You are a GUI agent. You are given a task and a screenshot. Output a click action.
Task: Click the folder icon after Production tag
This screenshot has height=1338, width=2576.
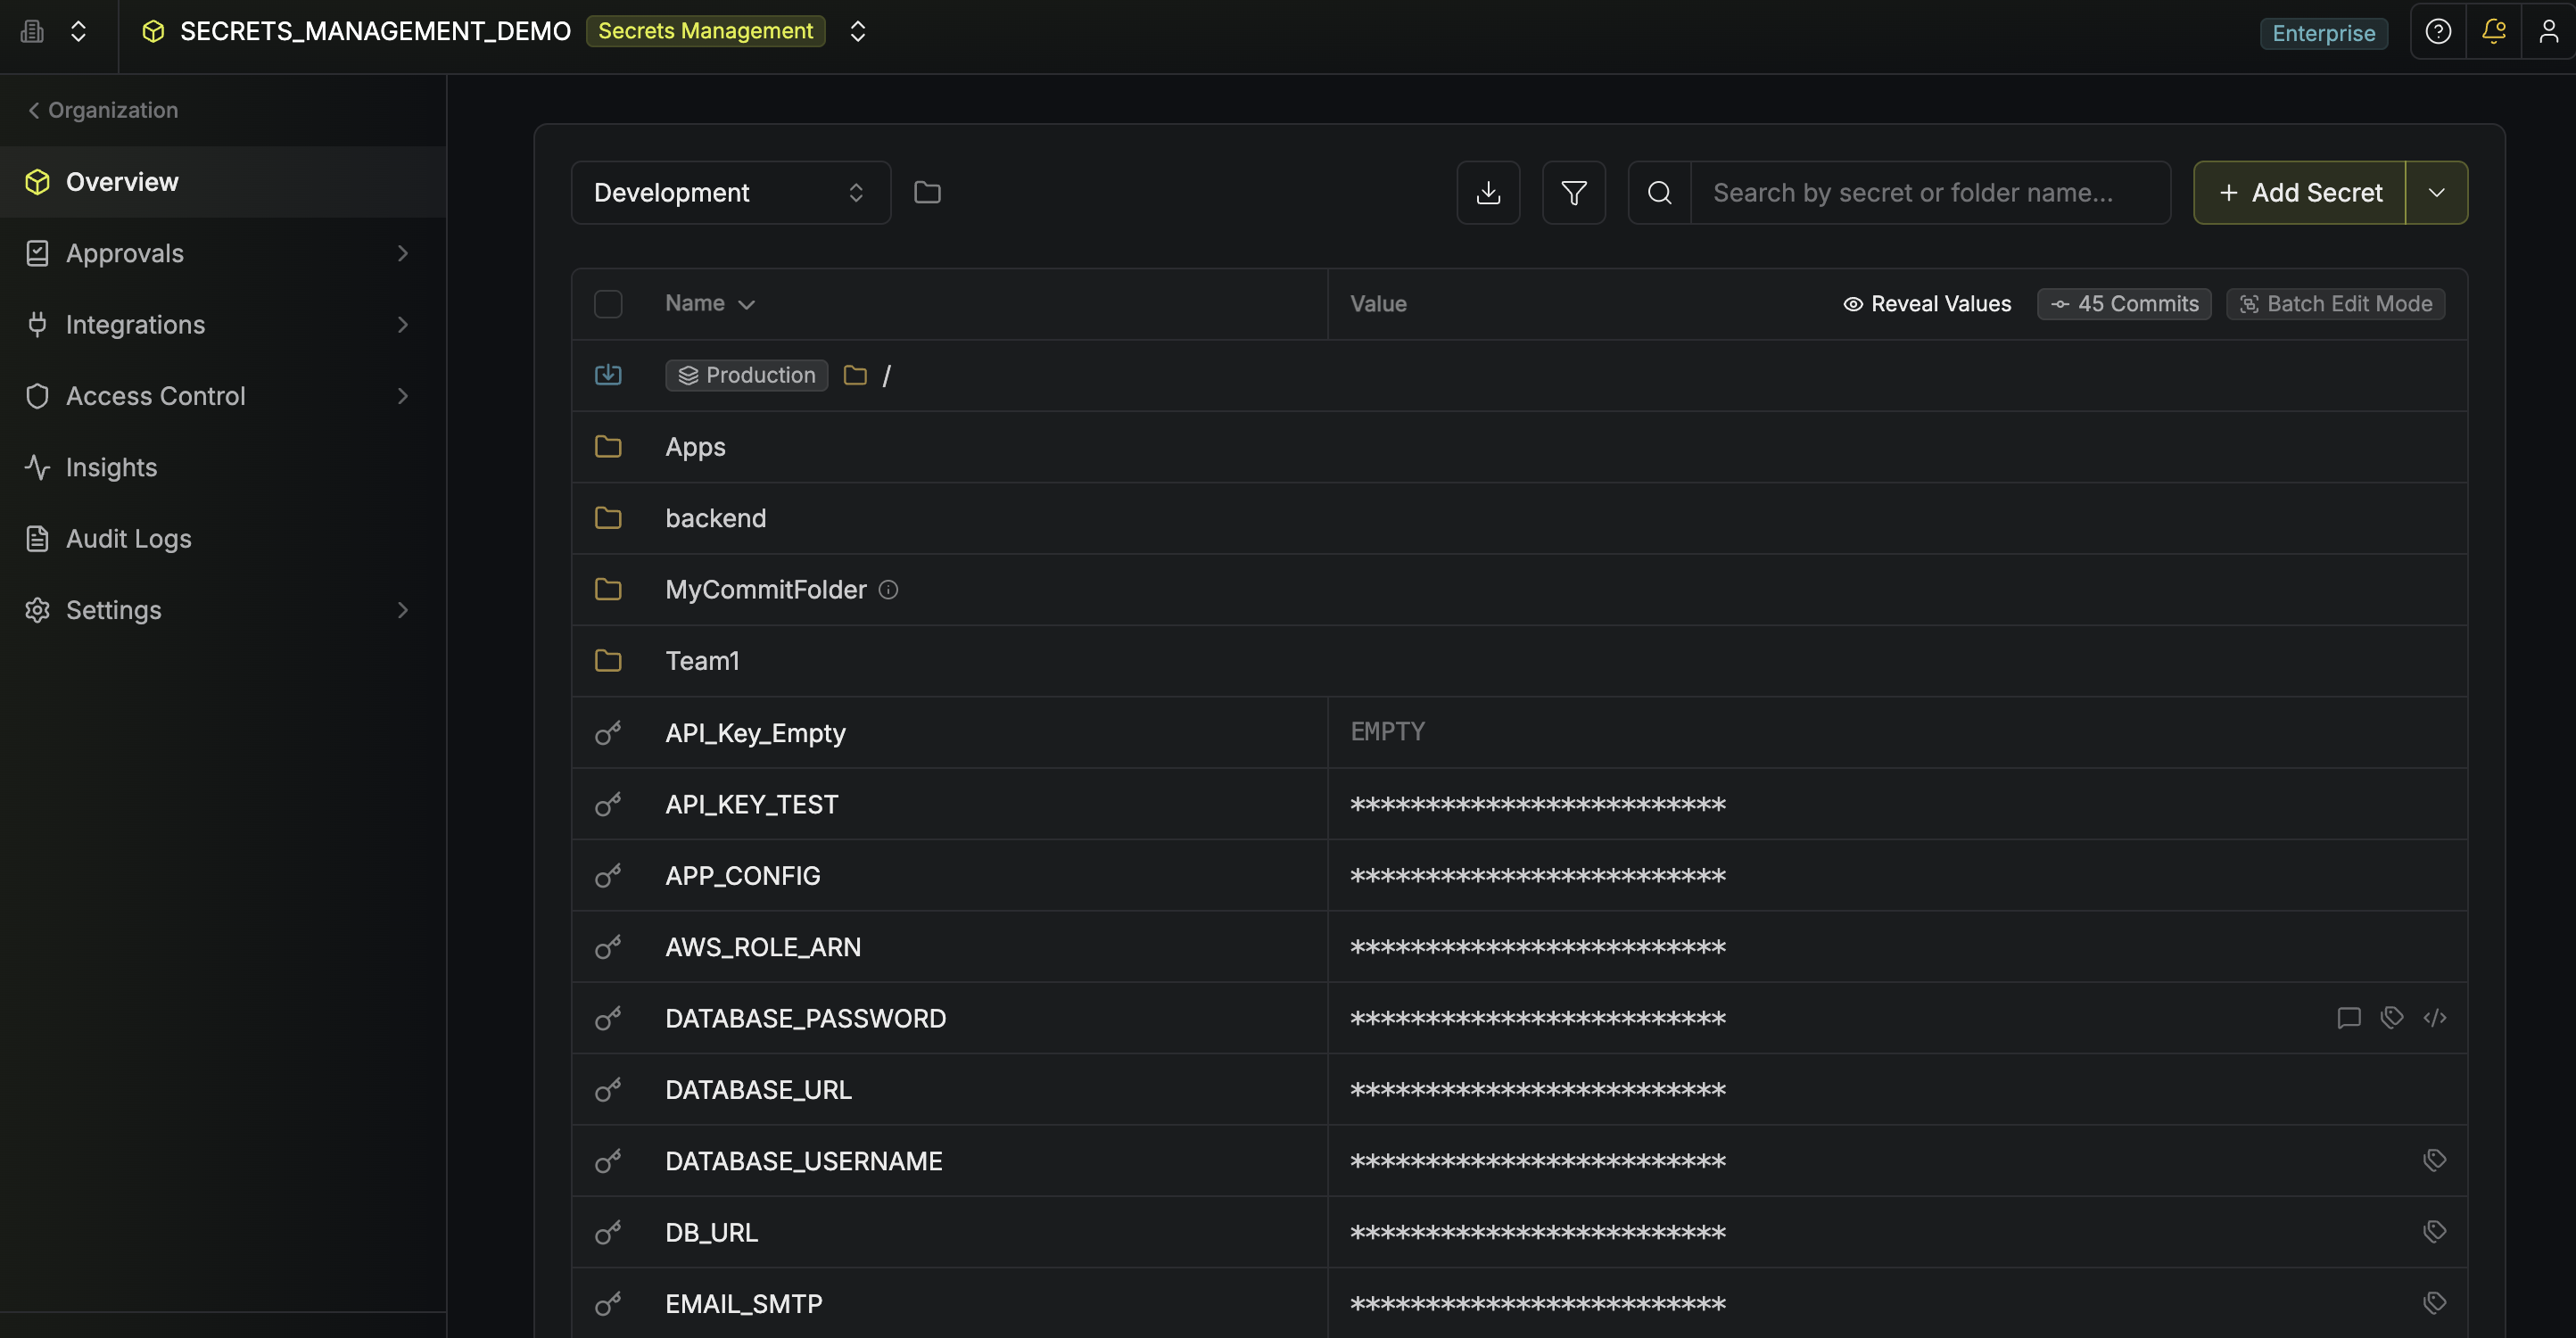point(855,375)
